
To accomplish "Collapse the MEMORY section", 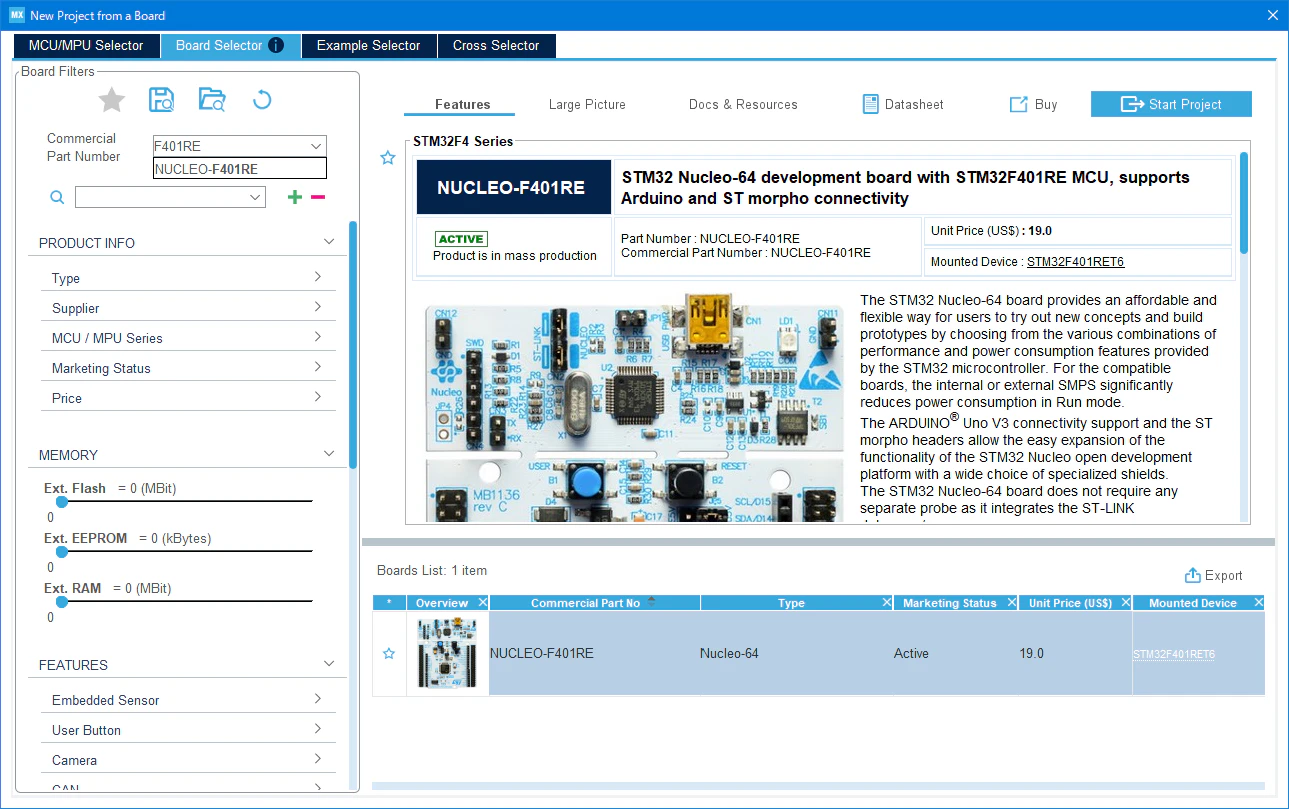I will (328, 454).
